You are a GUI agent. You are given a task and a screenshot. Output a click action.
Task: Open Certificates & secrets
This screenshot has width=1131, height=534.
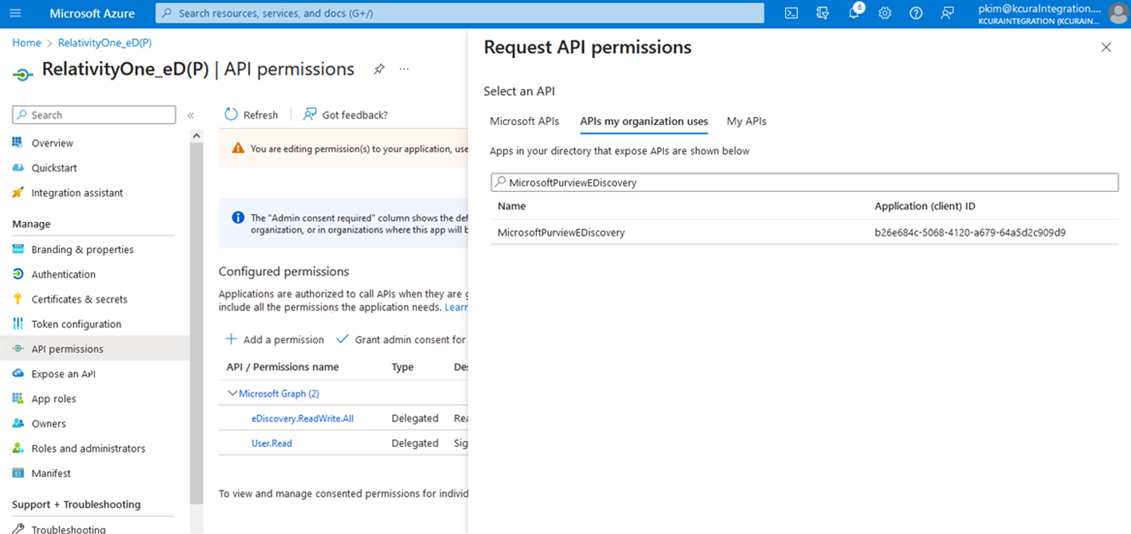click(x=79, y=299)
